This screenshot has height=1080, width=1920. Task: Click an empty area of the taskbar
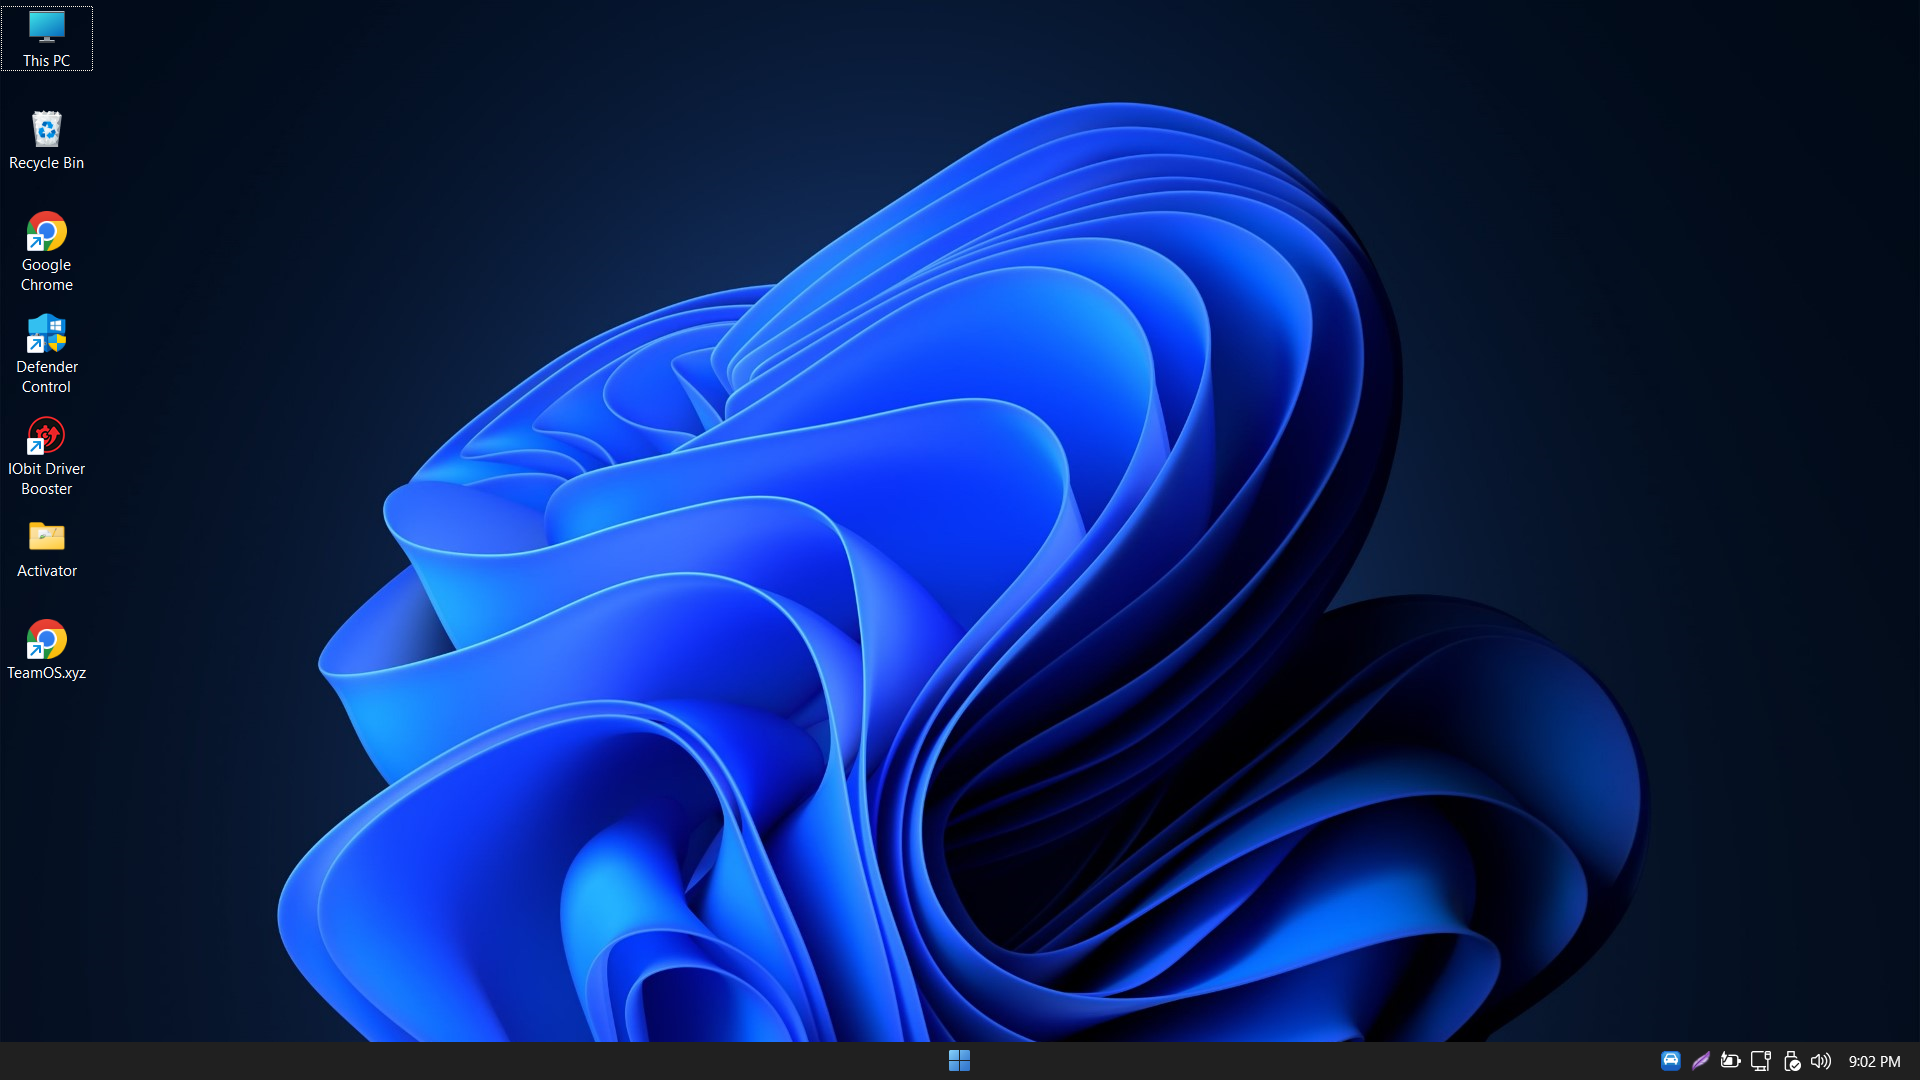tap(500, 1061)
